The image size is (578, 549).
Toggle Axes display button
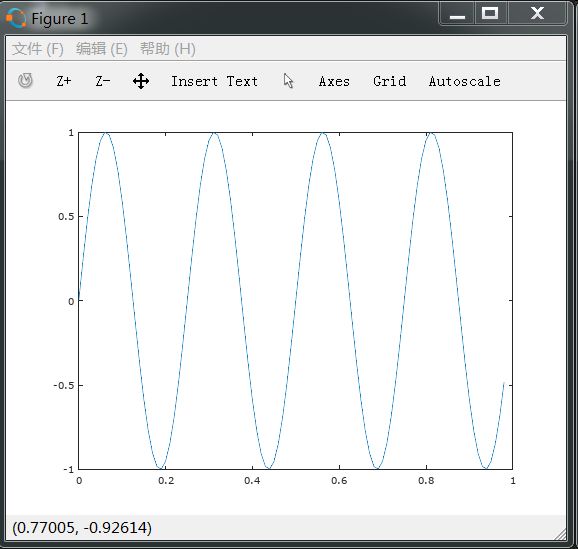tap(334, 81)
